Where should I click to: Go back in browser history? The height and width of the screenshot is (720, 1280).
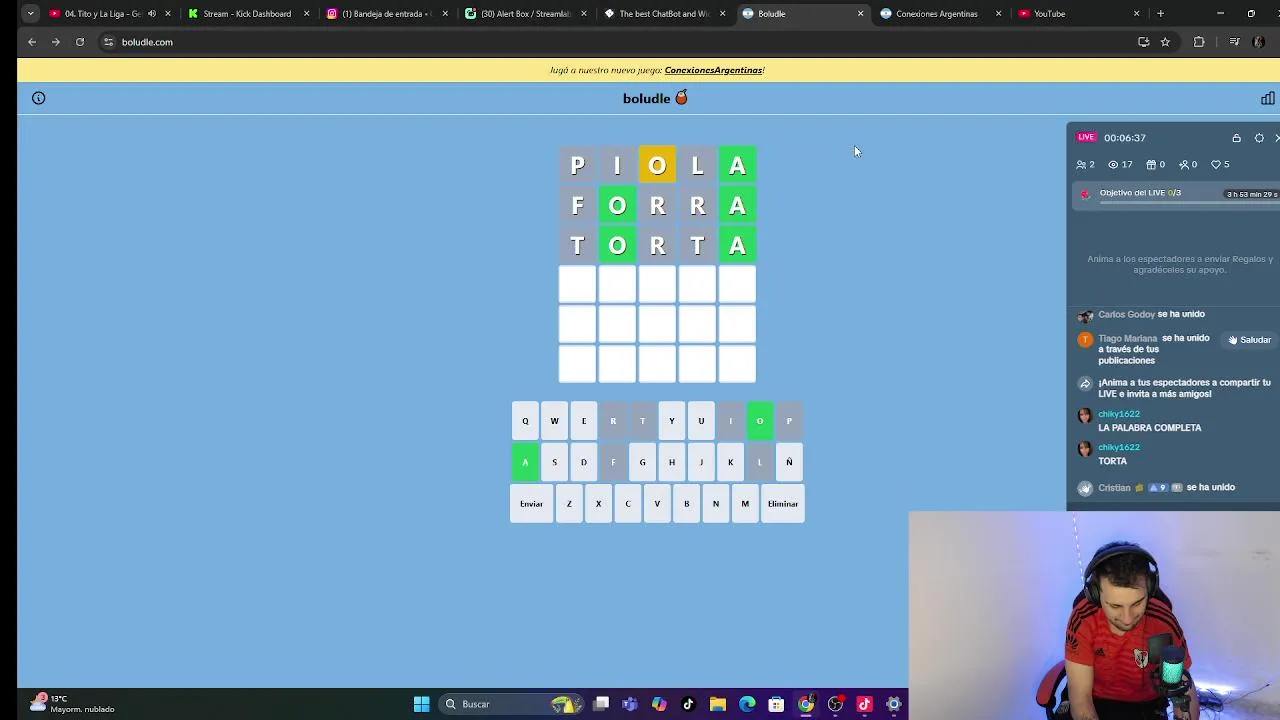(x=32, y=42)
